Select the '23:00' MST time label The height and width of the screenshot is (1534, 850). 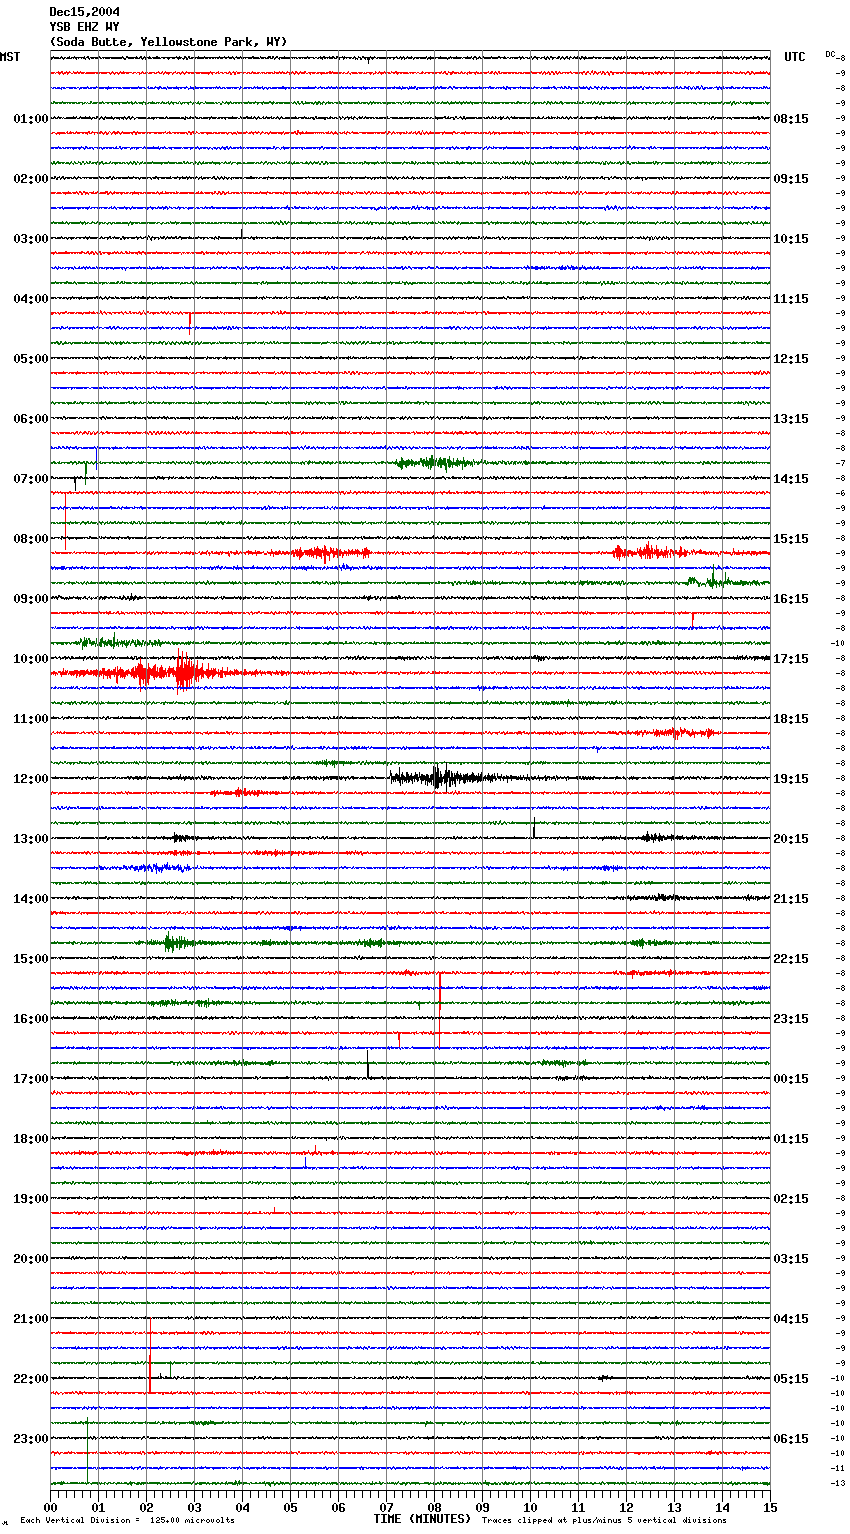pyautogui.click(x=31, y=1439)
